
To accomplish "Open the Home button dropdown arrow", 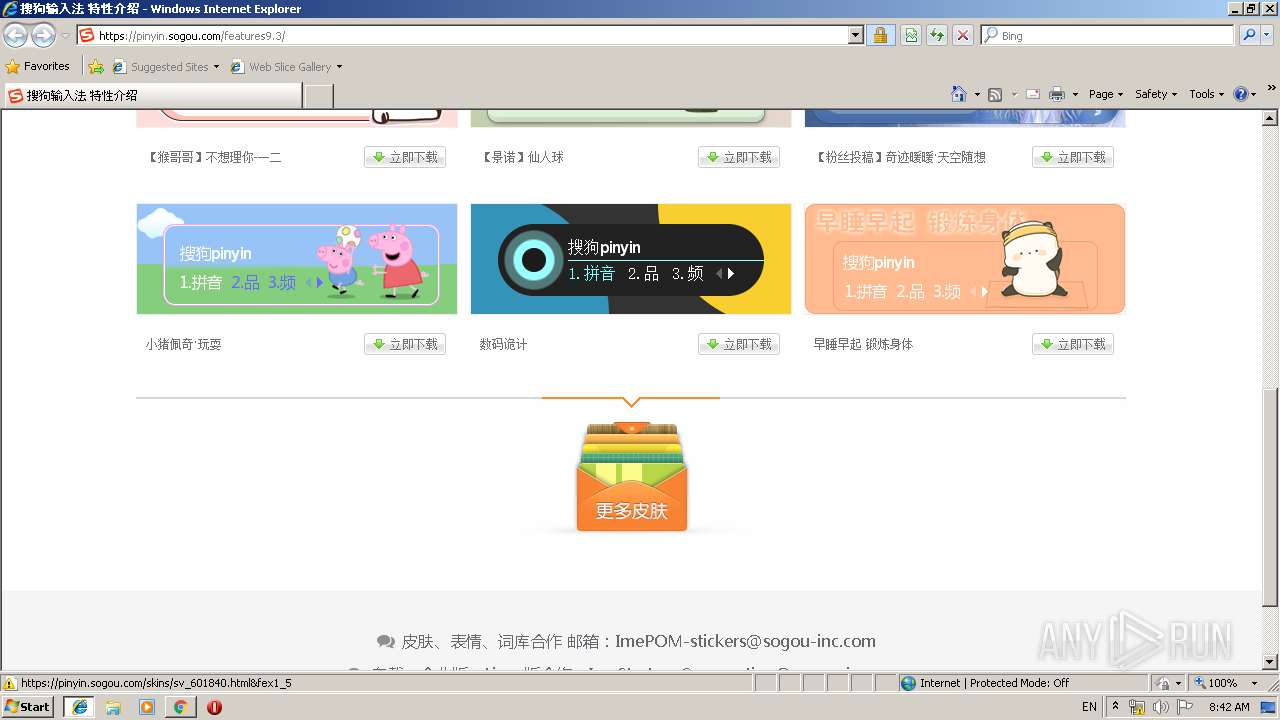I will coord(975,94).
